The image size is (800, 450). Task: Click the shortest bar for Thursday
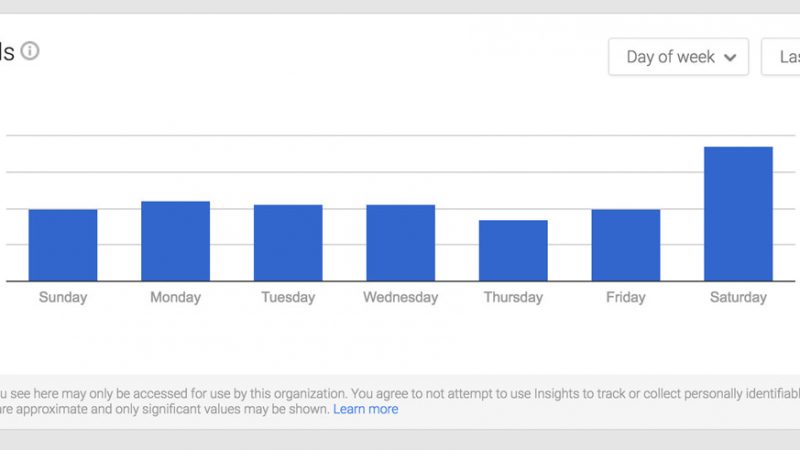coord(513,250)
